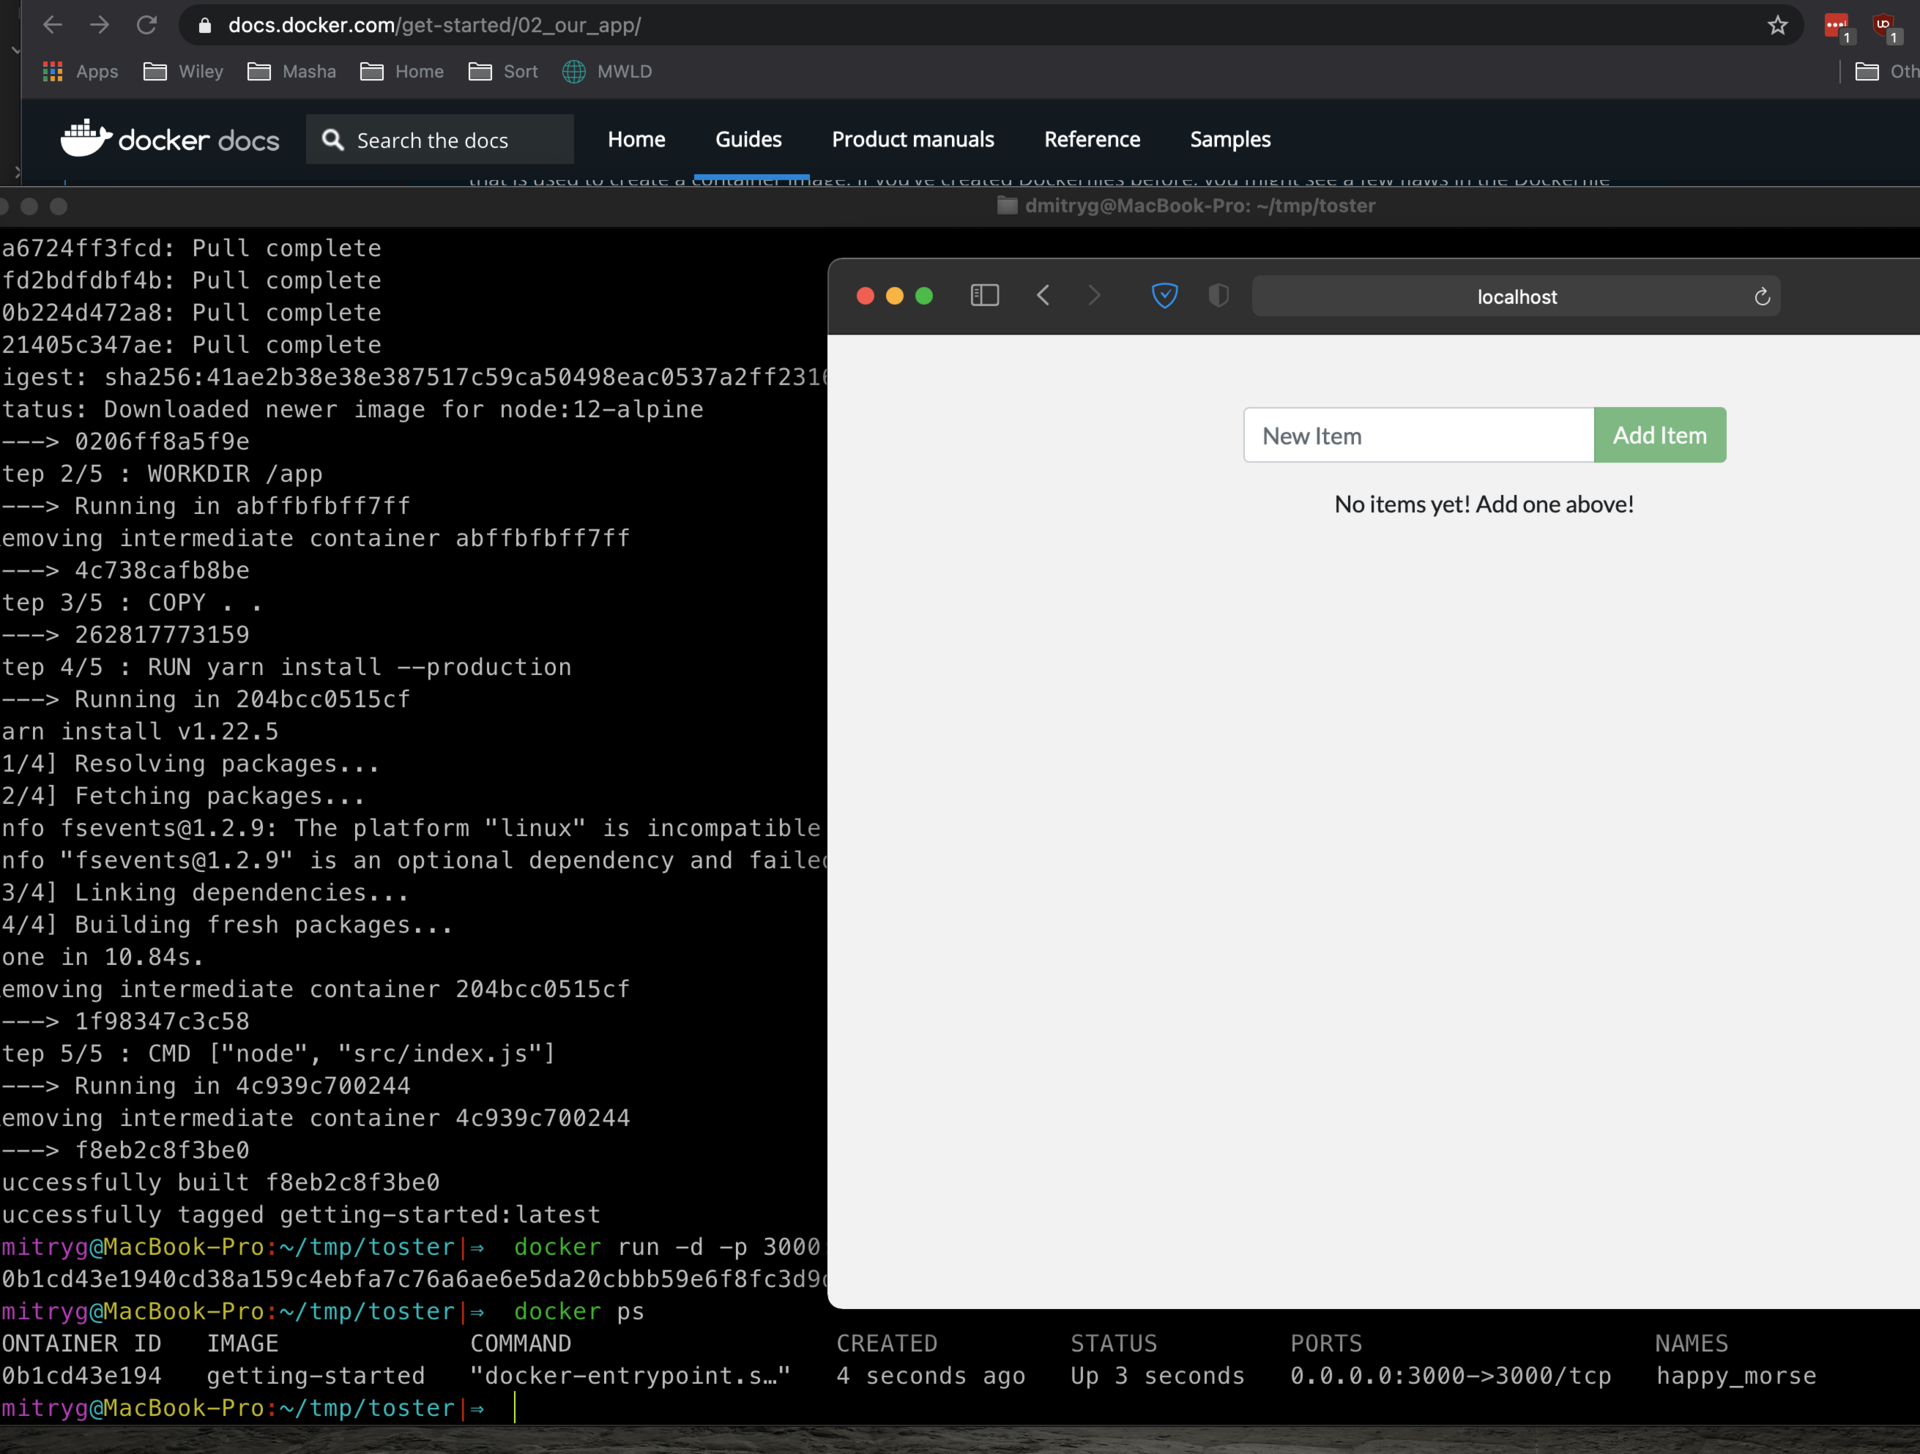Click the New Item text field

1418,435
